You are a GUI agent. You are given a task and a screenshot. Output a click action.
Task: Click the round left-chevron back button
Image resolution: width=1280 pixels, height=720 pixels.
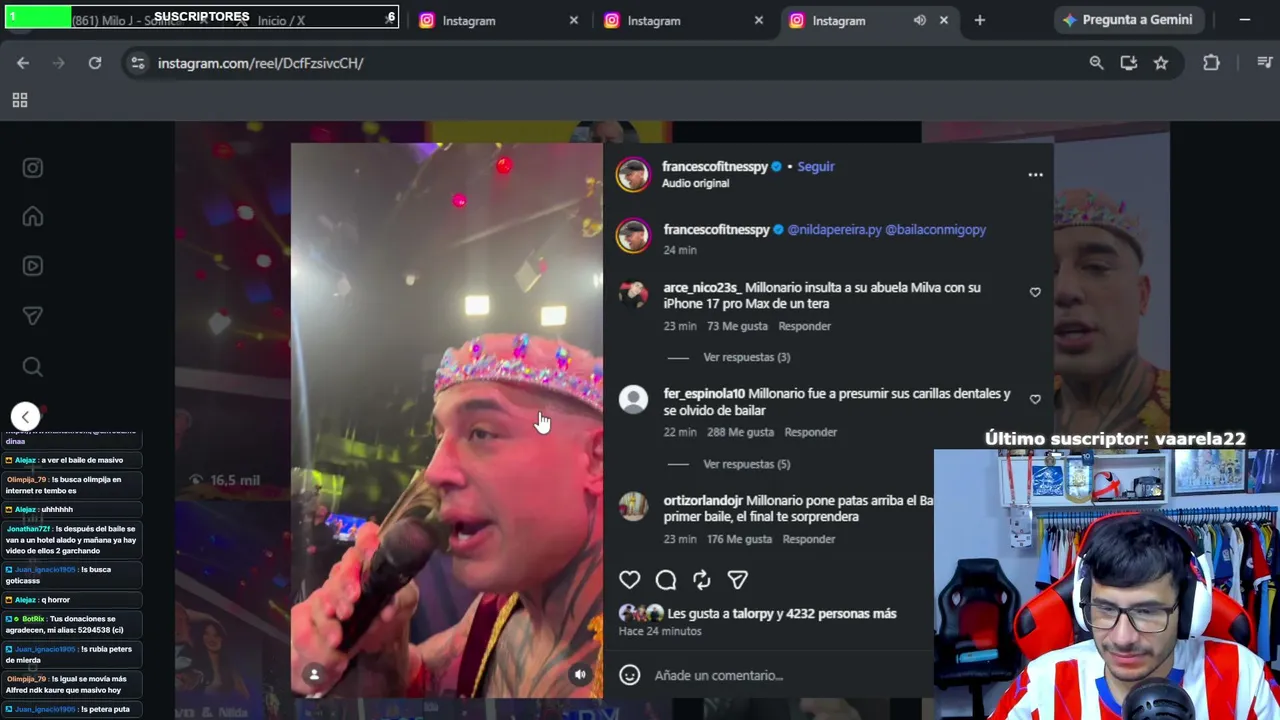[x=26, y=416]
